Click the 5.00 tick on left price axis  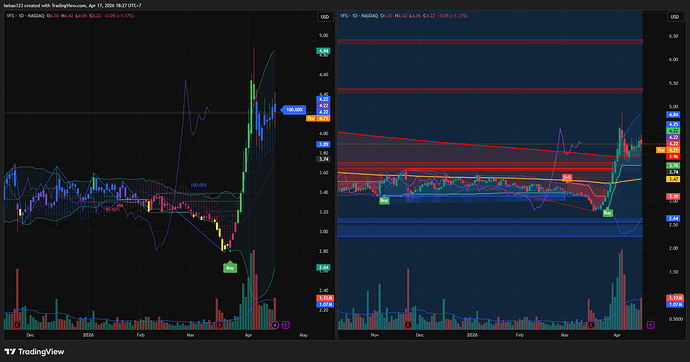[324, 36]
